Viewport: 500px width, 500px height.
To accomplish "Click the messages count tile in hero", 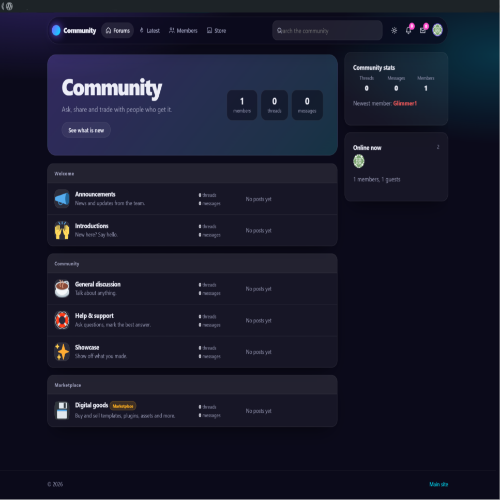I will click(x=307, y=105).
